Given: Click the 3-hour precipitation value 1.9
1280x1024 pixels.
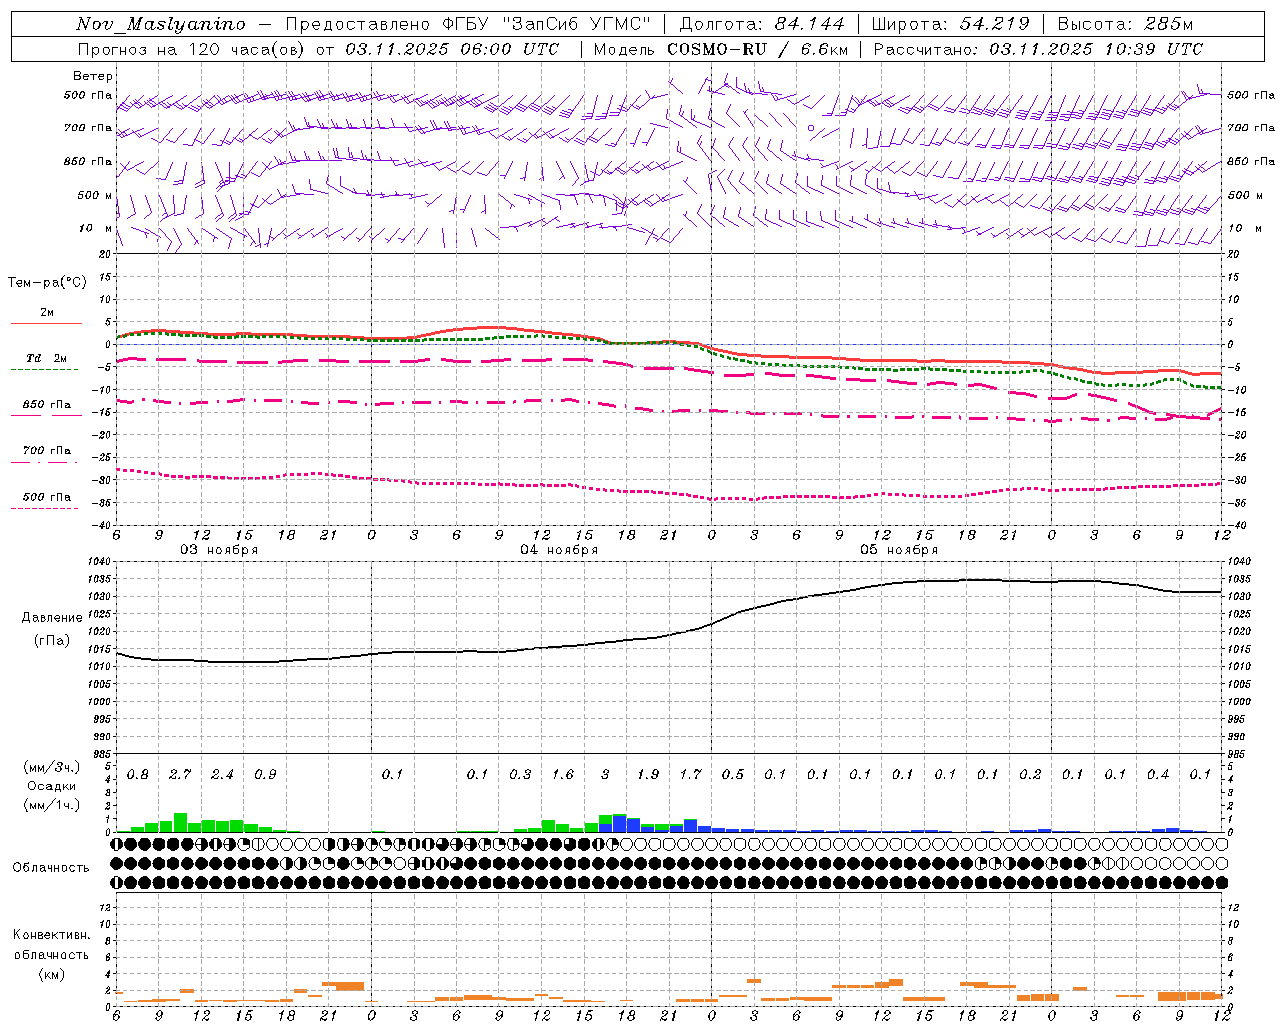Looking at the screenshot, I should pyautogui.click(x=648, y=775).
